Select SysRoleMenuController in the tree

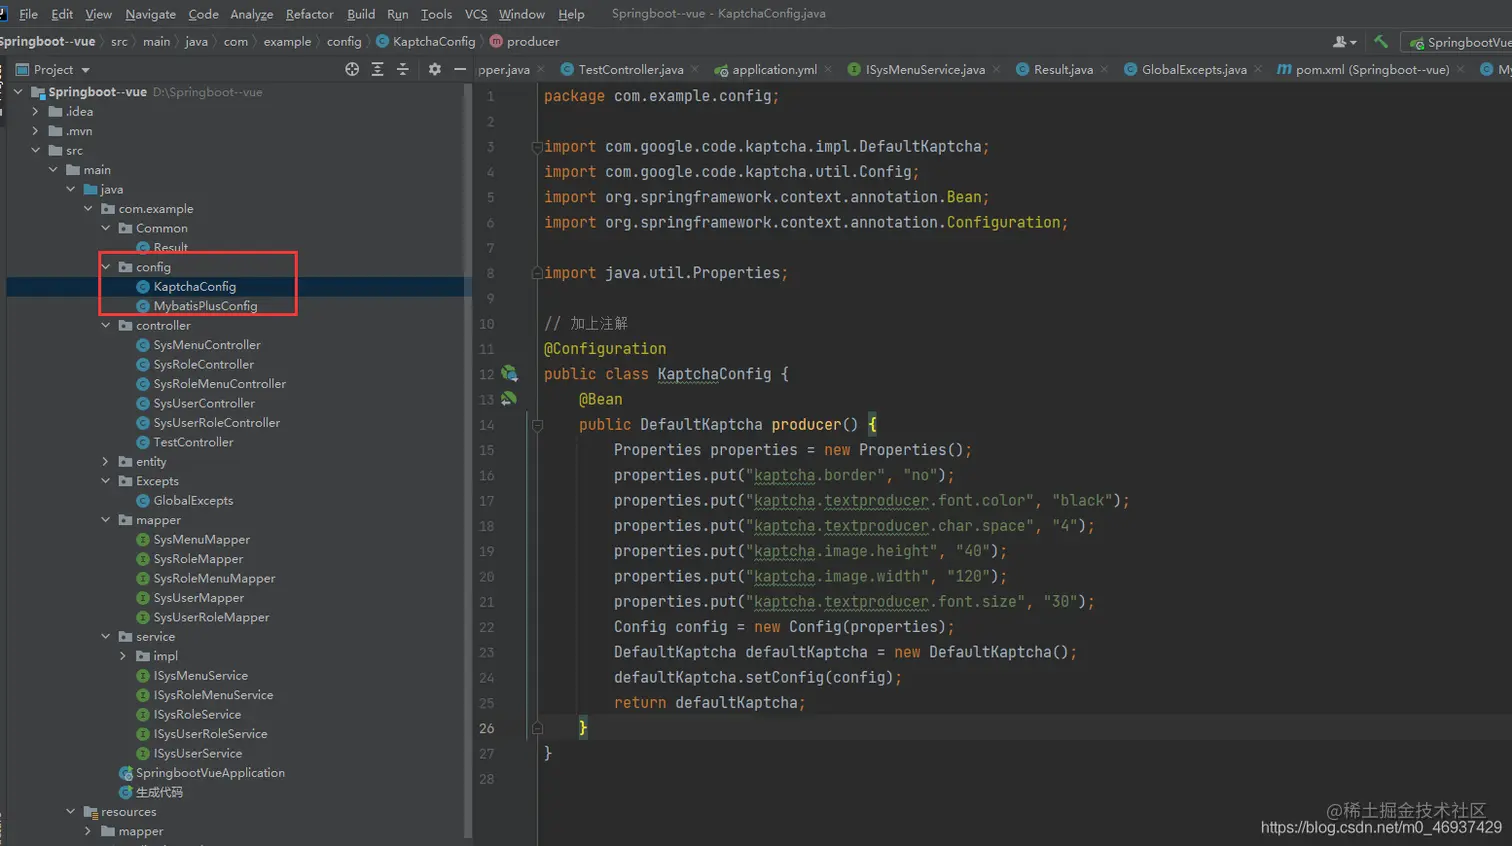click(x=219, y=384)
